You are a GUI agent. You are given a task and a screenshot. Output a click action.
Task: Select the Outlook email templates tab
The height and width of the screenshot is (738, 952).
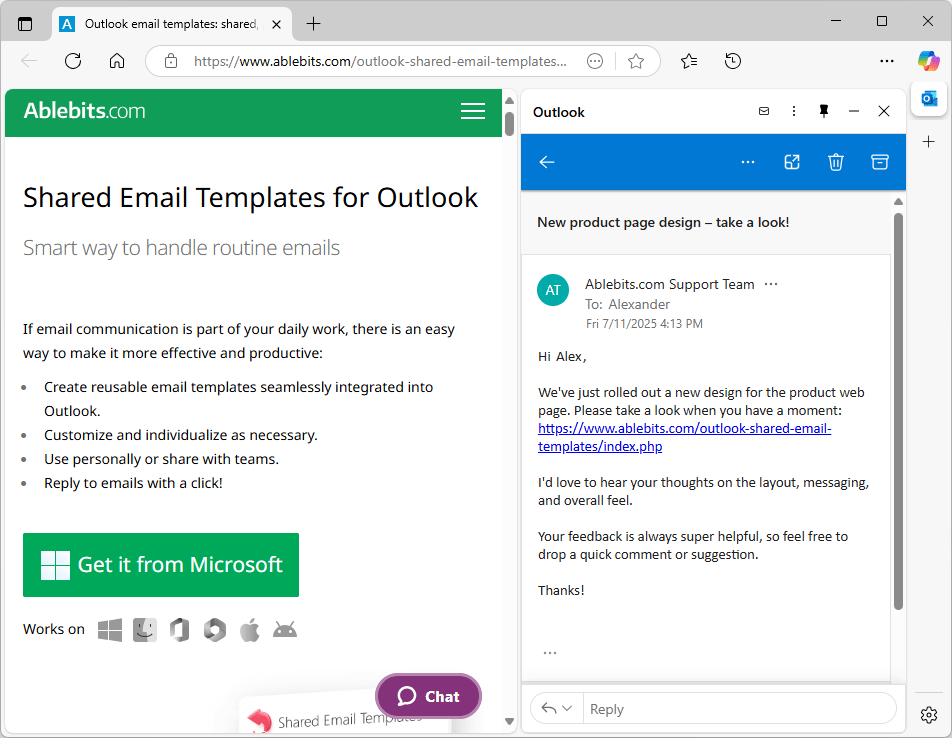pyautogui.click(x=172, y=24)
